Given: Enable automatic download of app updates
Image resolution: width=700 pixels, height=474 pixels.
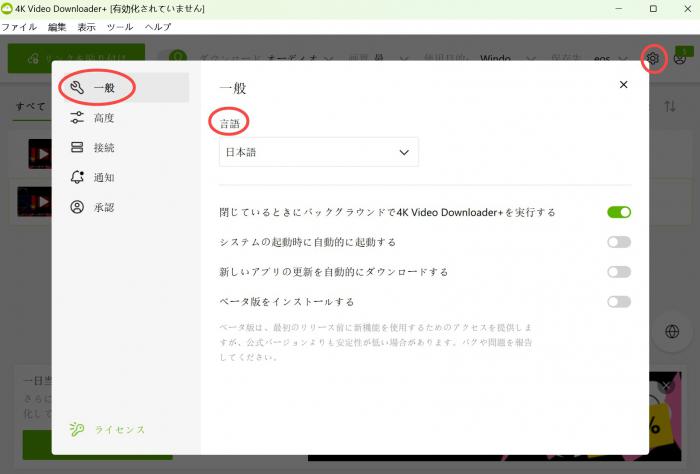Looking at the screenshot, I should 619,272.
